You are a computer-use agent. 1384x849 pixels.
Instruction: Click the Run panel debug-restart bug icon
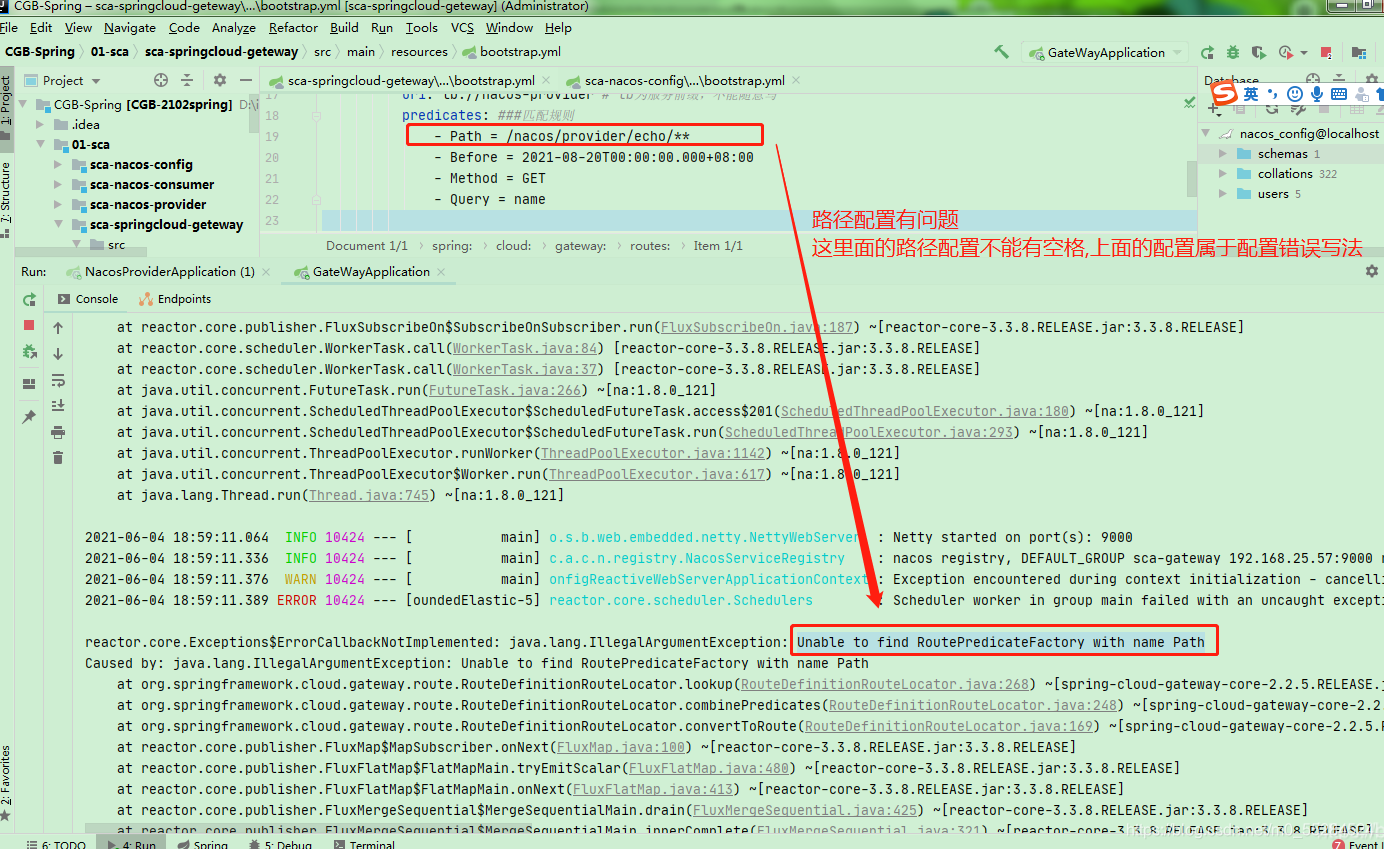pyautogui.click(x=29, y=351)
